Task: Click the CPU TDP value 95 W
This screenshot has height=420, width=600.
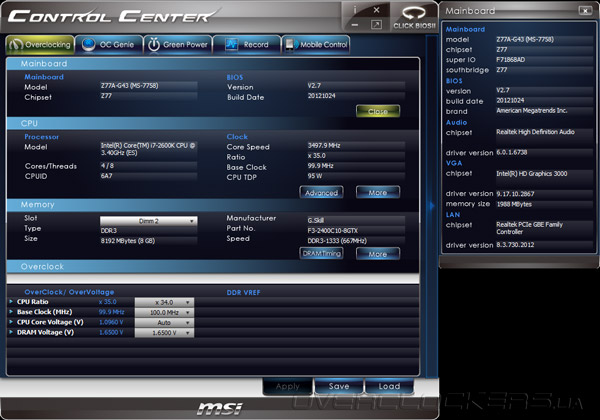Action: click(356, 176)
